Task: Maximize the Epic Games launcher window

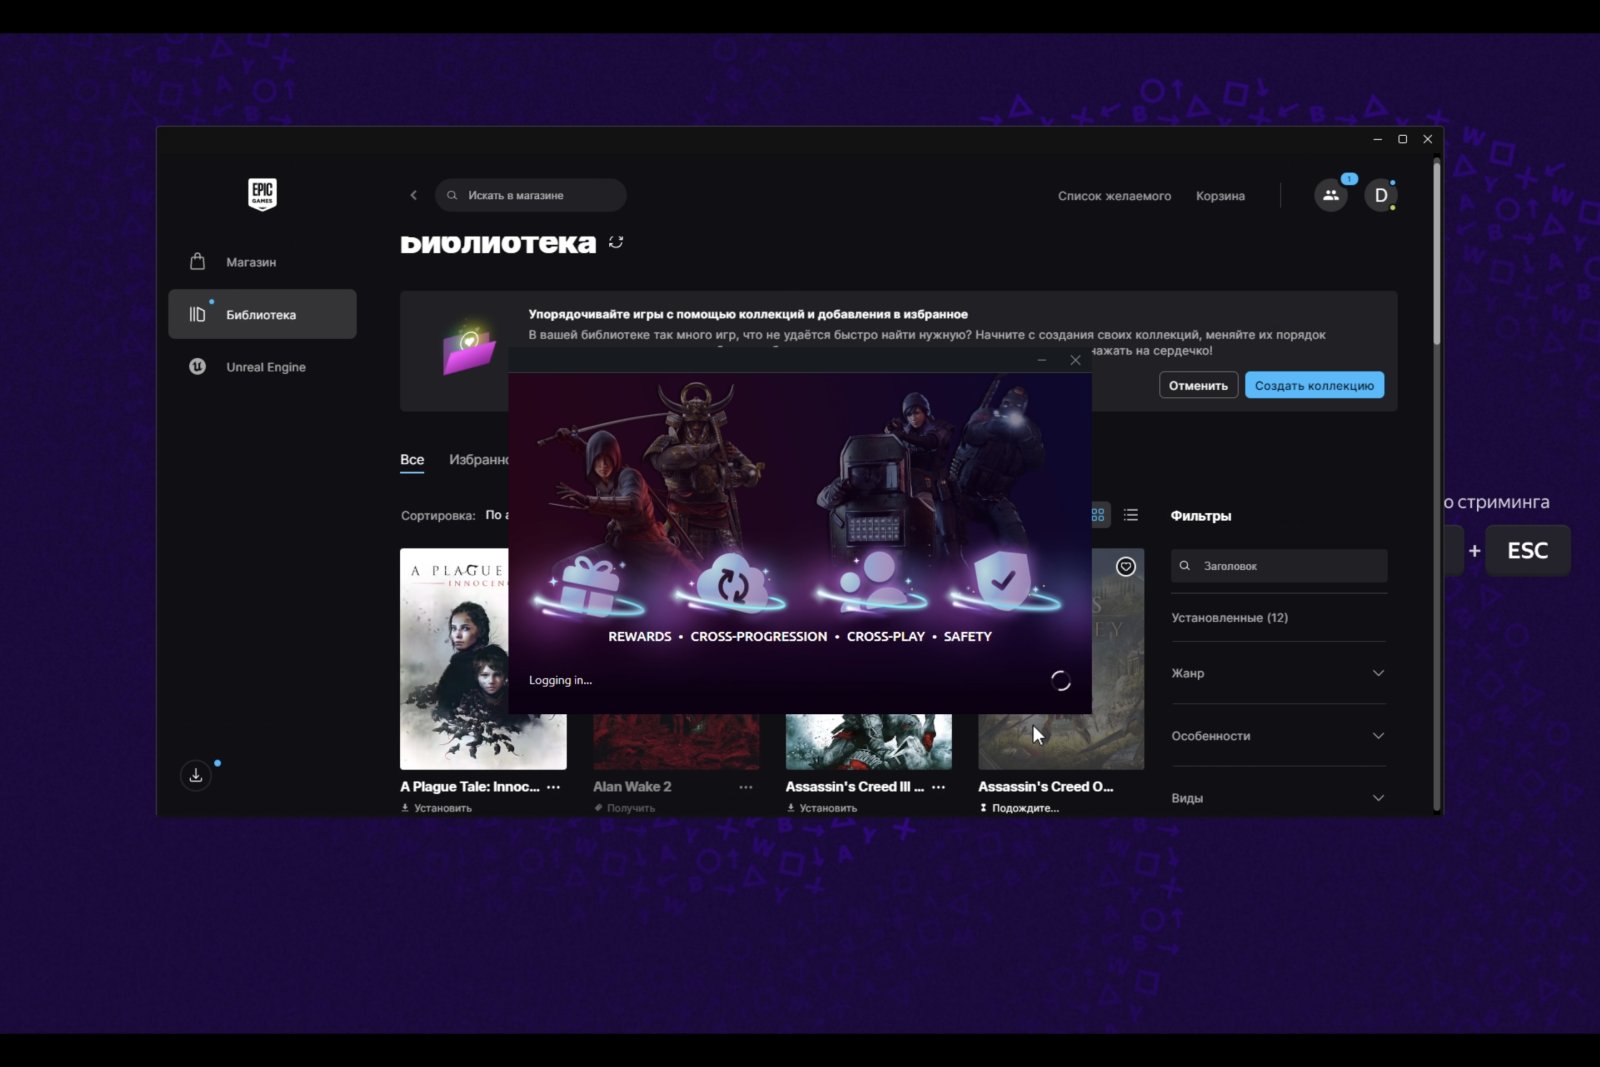Action: pyautogui.click(x=1403, y=139)
